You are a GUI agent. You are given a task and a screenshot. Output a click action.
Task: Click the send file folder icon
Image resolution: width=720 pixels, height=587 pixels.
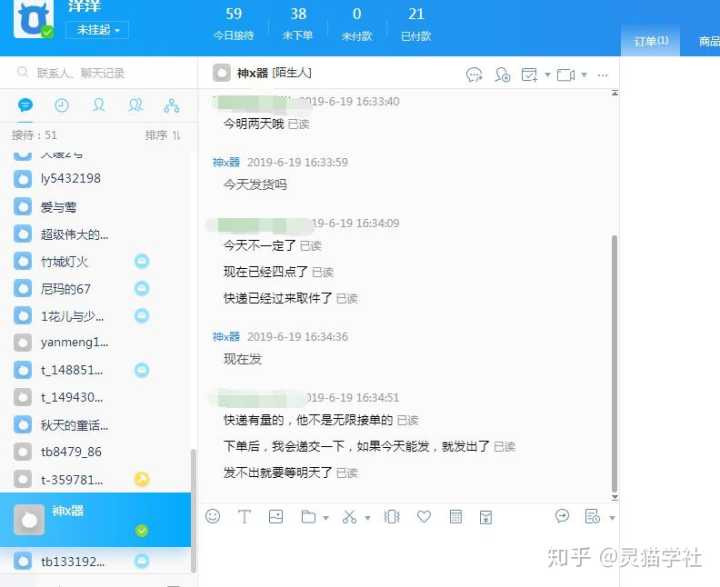(x=308, y=517)
